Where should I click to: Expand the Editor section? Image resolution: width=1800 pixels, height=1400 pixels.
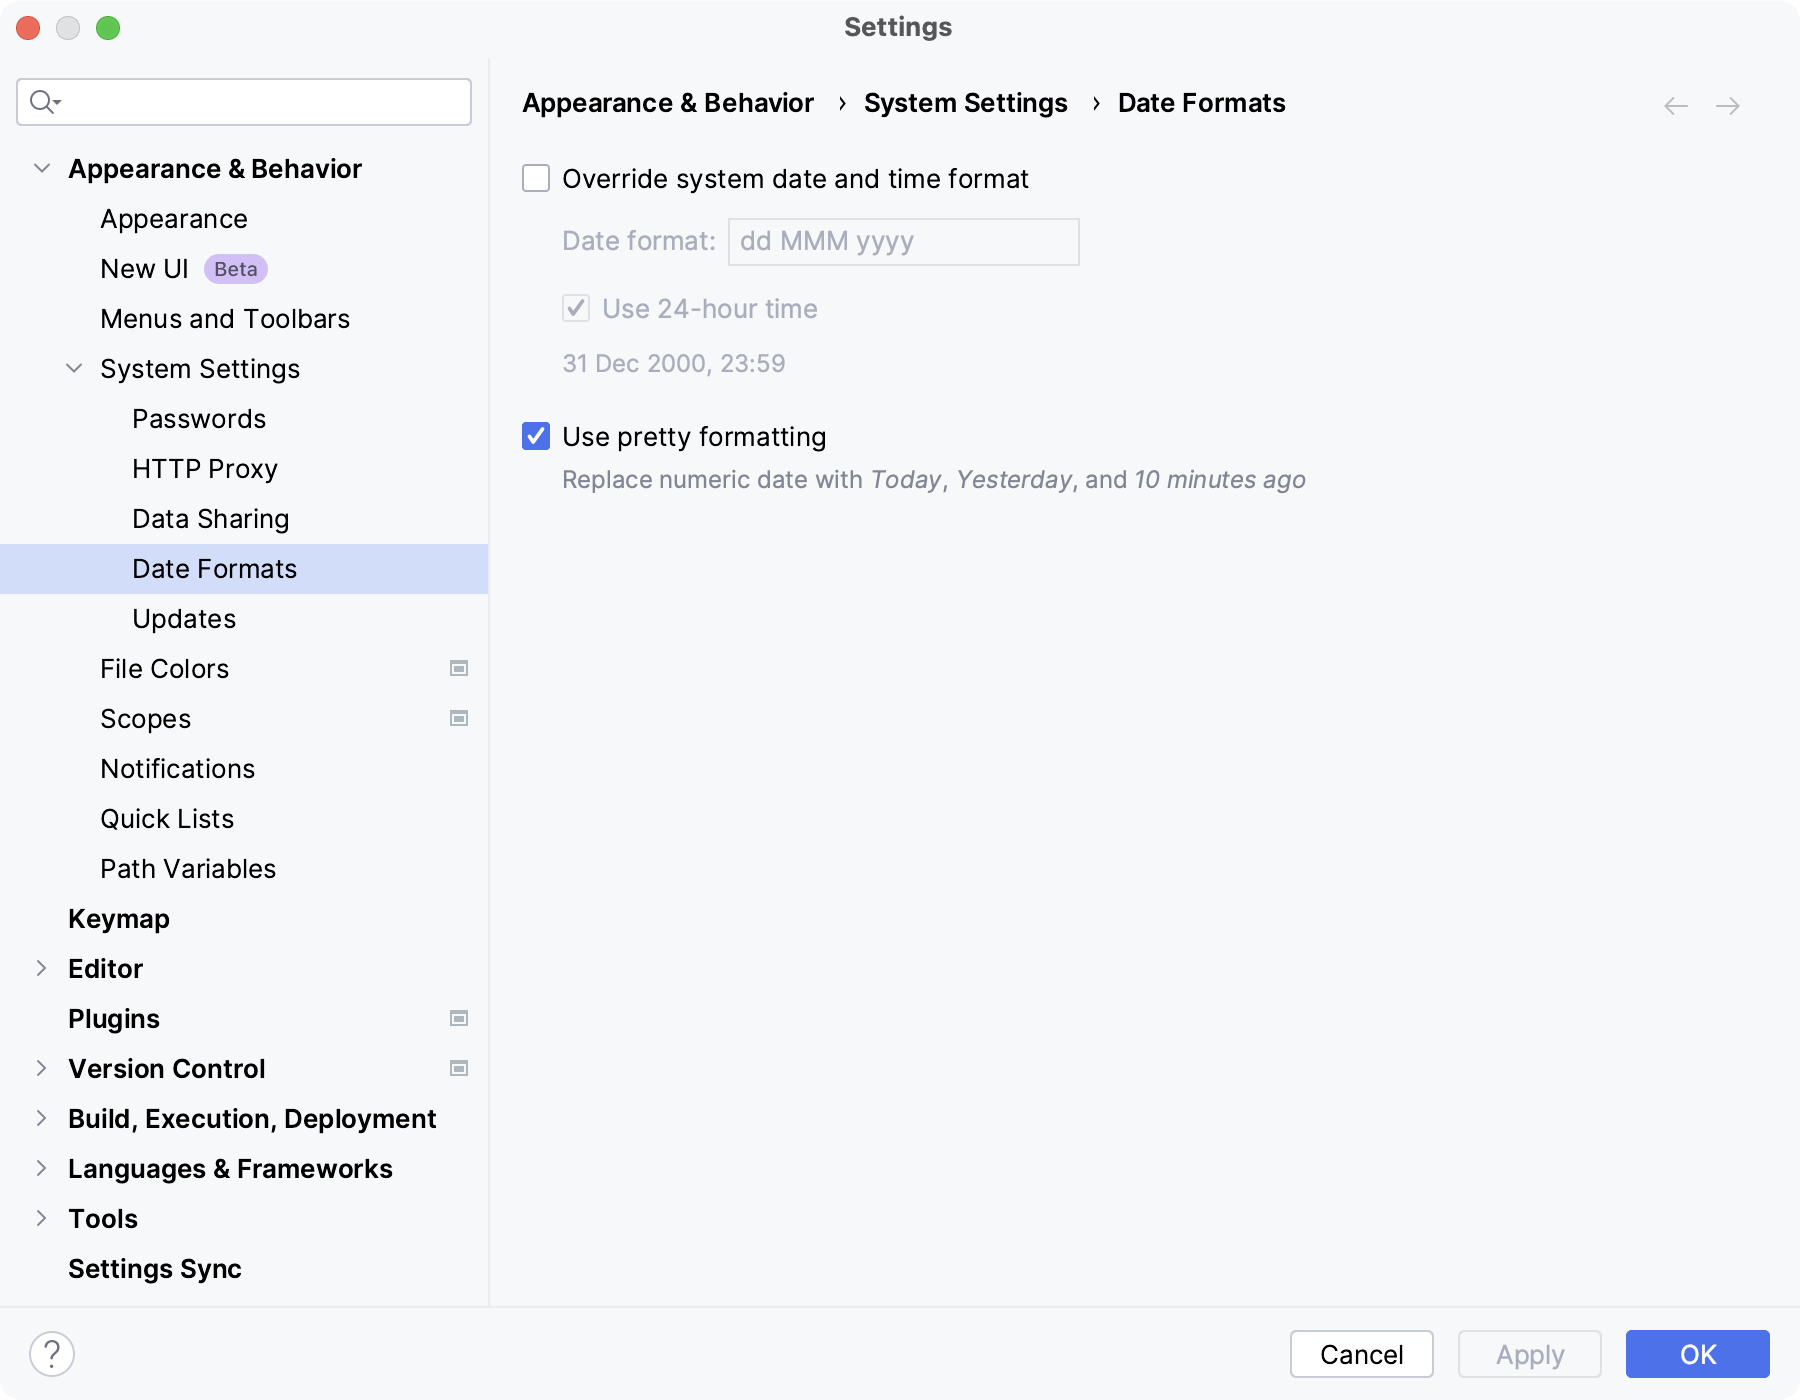[x=42, y=968]
